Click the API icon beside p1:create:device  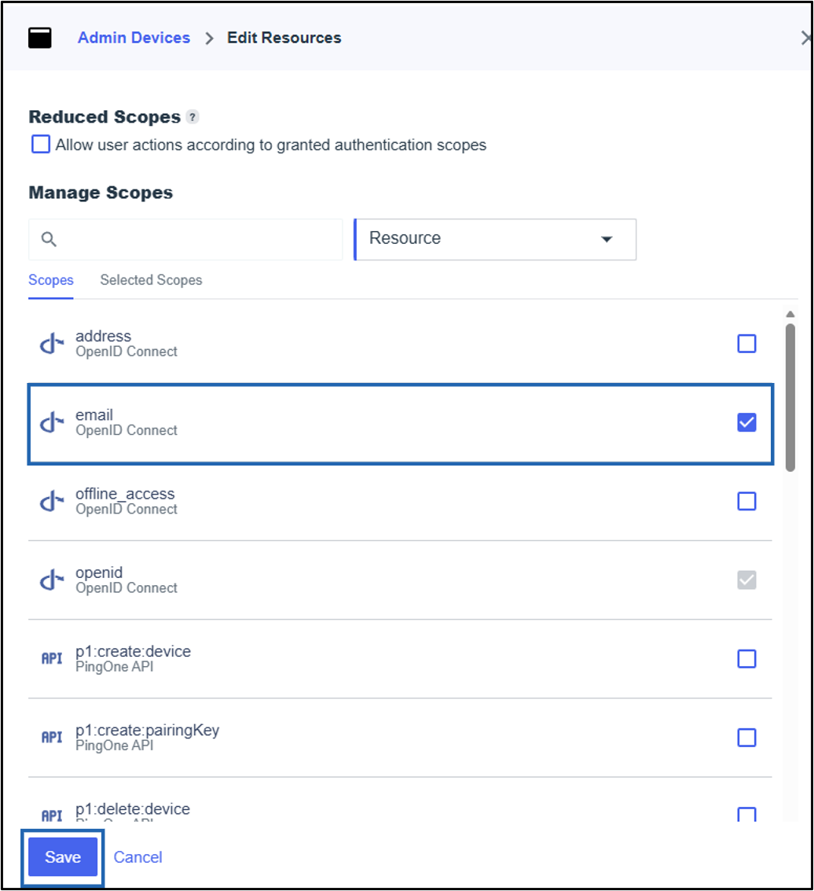point(52,659)
